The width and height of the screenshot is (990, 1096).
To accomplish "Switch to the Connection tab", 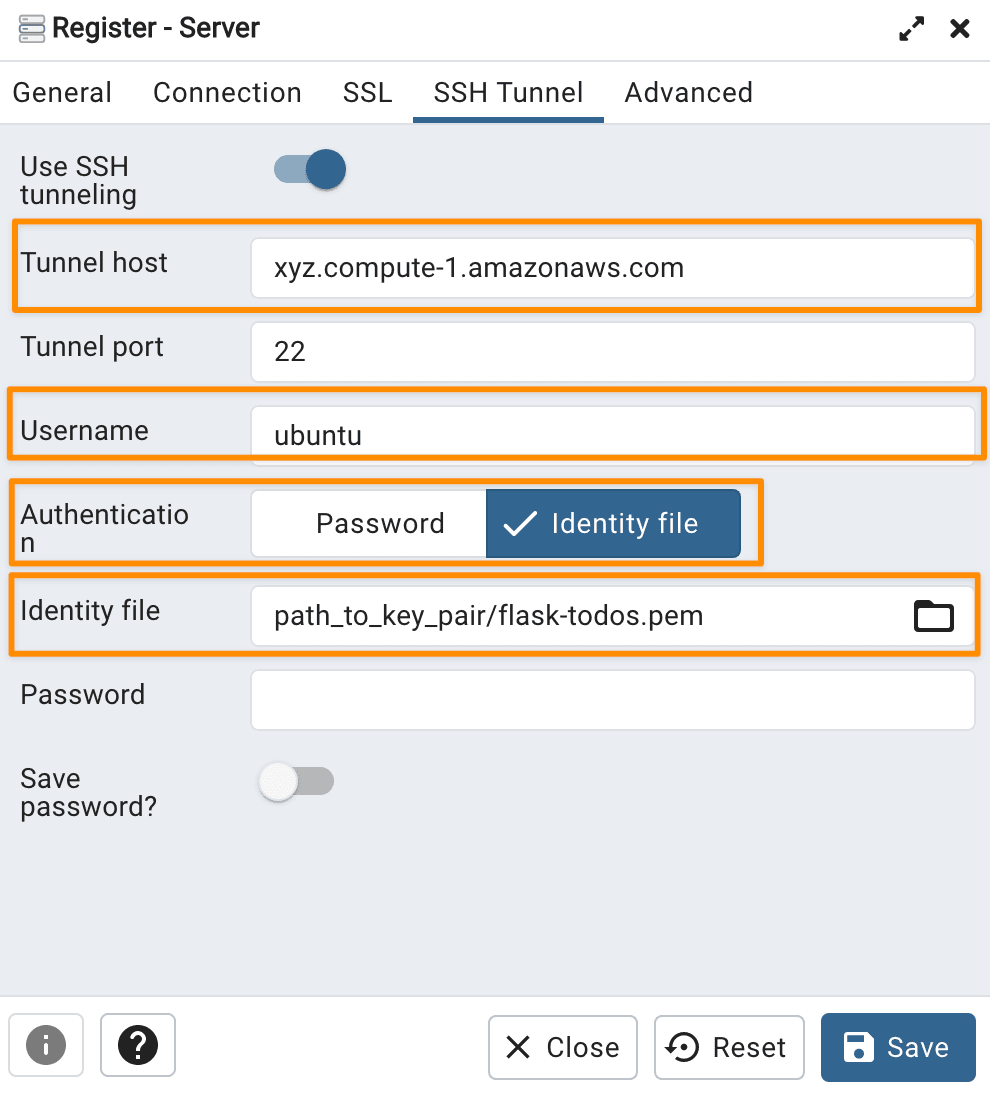I will point(227,92).
